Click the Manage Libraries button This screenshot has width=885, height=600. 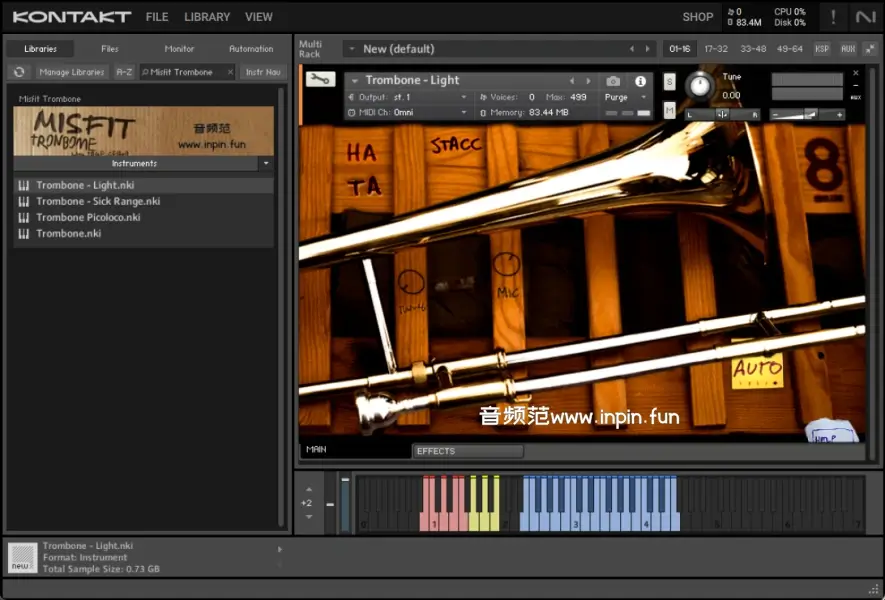point(72,72)
